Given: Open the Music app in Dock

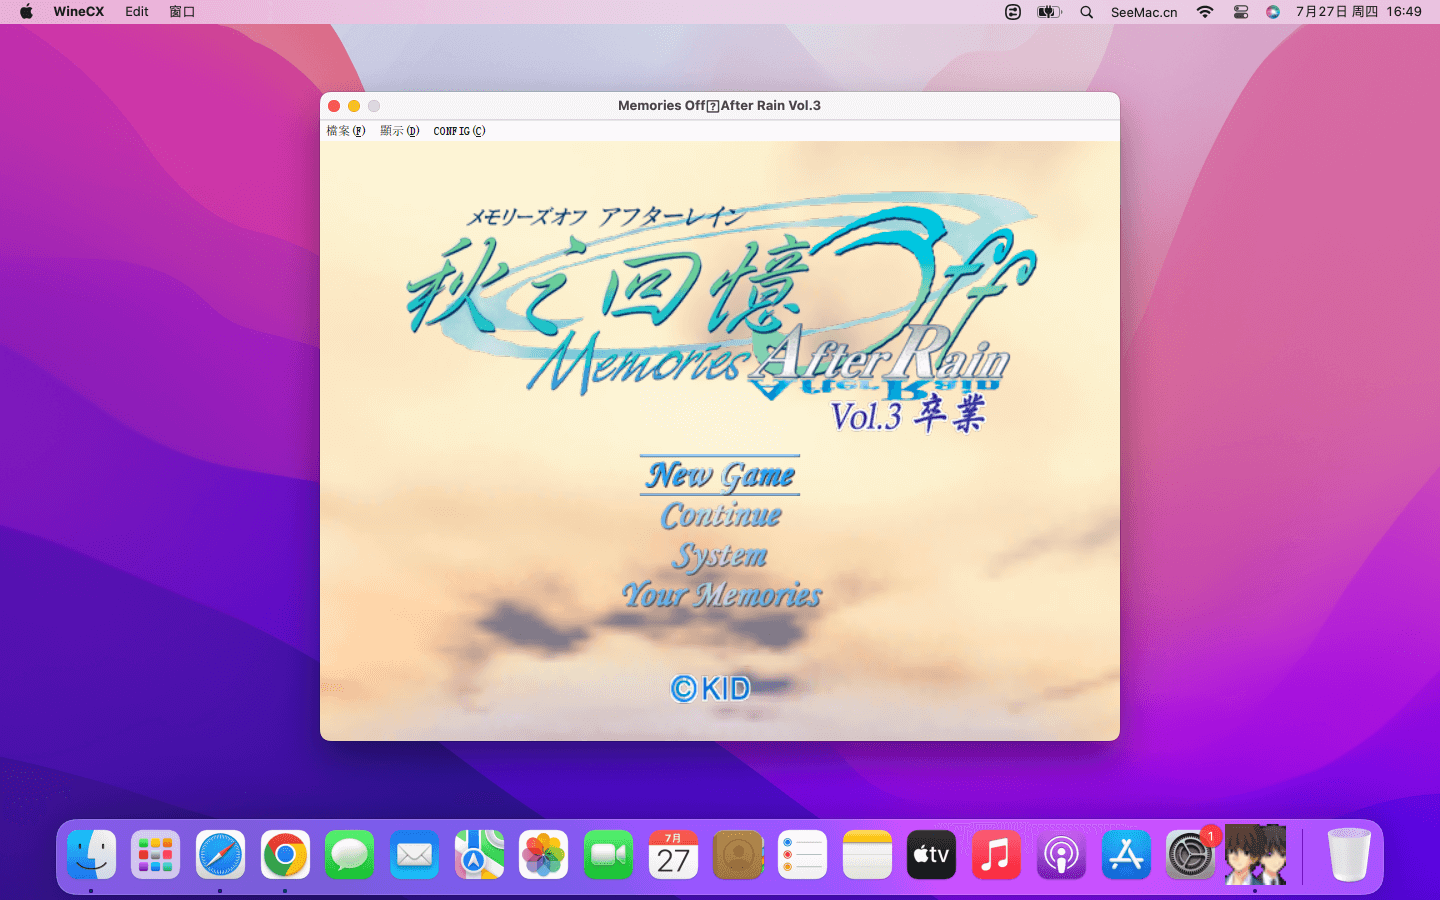Looking at the screenshot, I should (996, 855).
